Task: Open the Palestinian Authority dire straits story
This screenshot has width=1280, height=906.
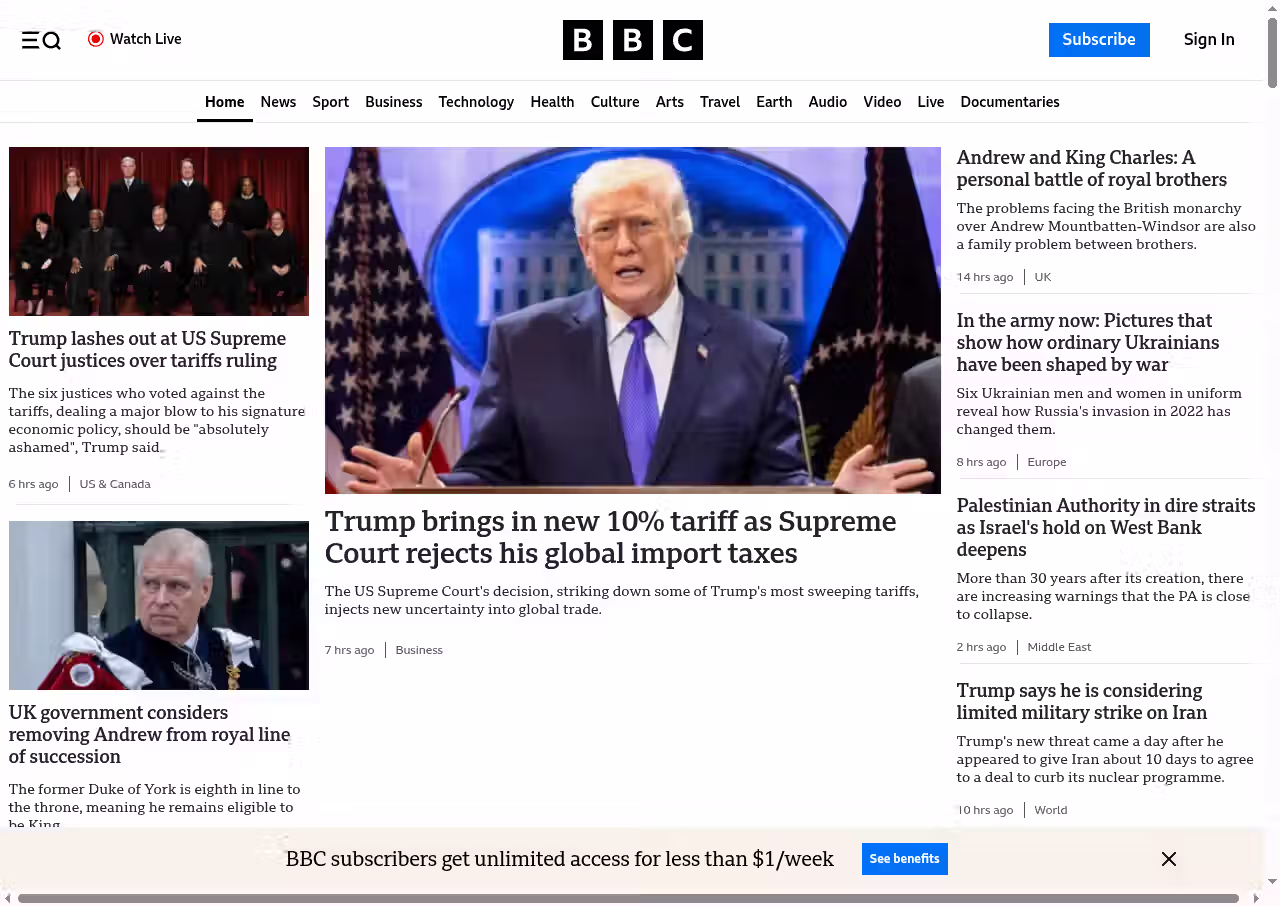Action: pyautogui.click(x=1105, y=527)
